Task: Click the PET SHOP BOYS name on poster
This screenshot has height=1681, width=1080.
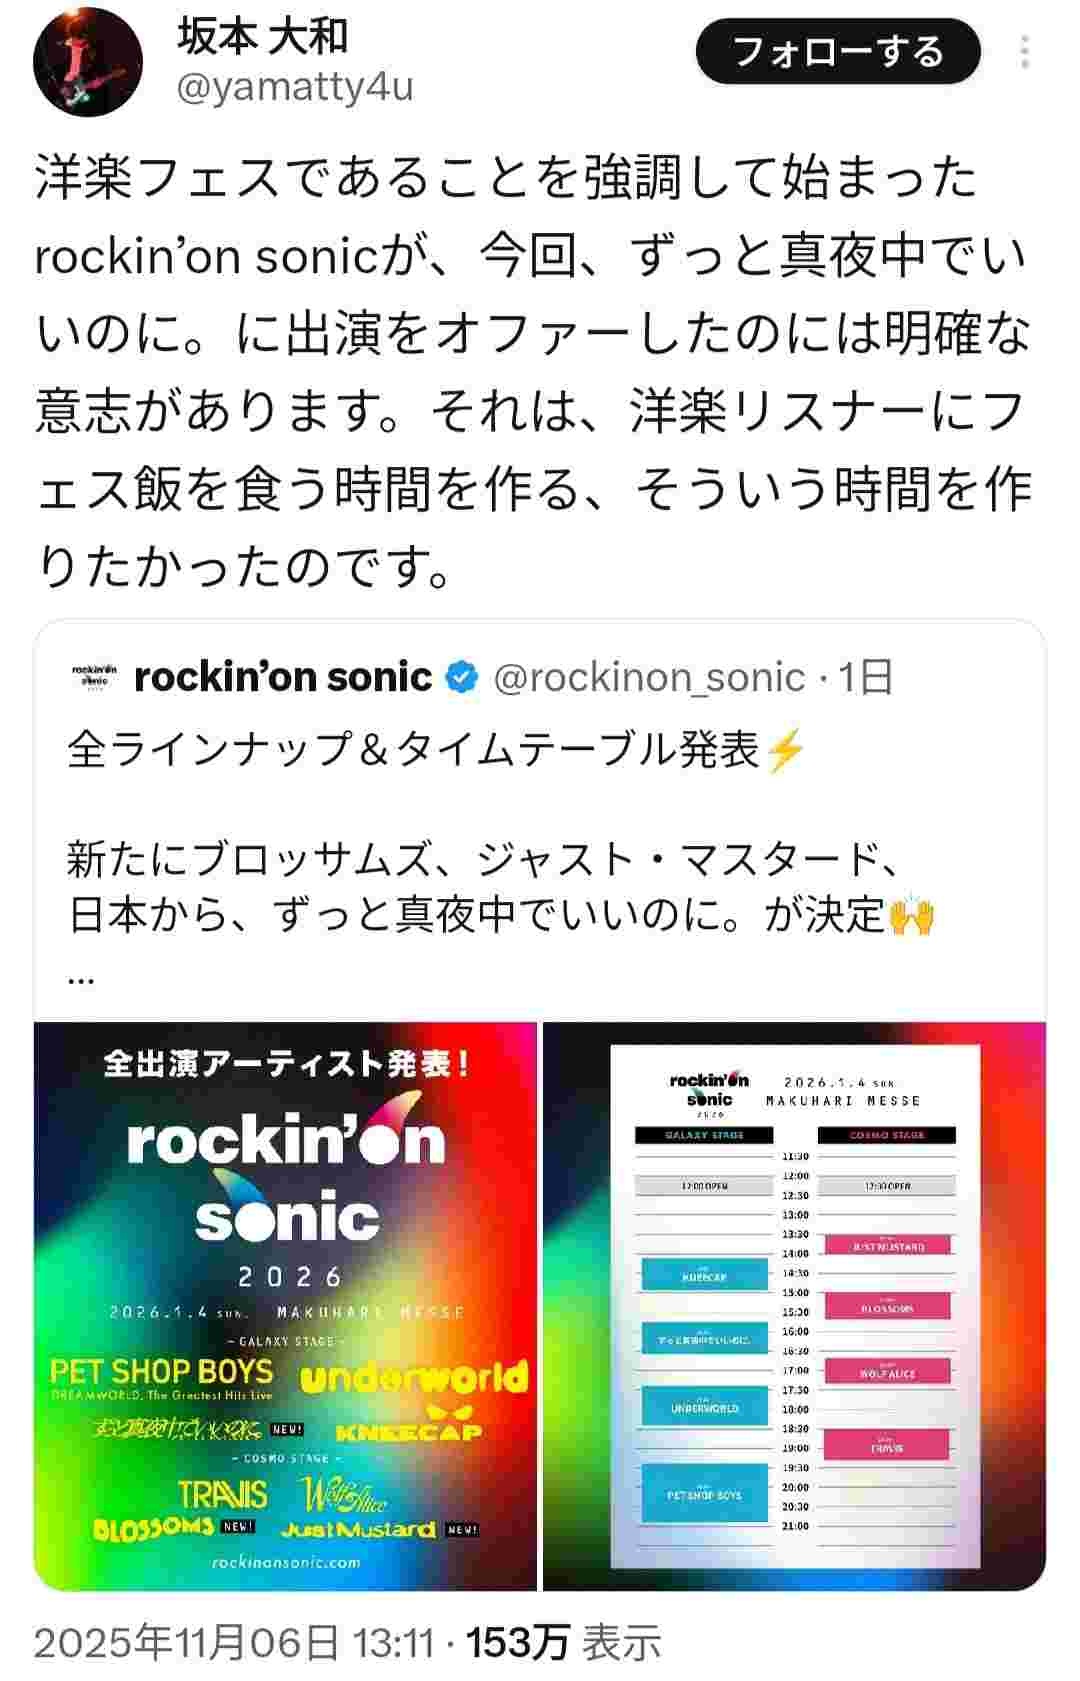Action: (161, 1371)
